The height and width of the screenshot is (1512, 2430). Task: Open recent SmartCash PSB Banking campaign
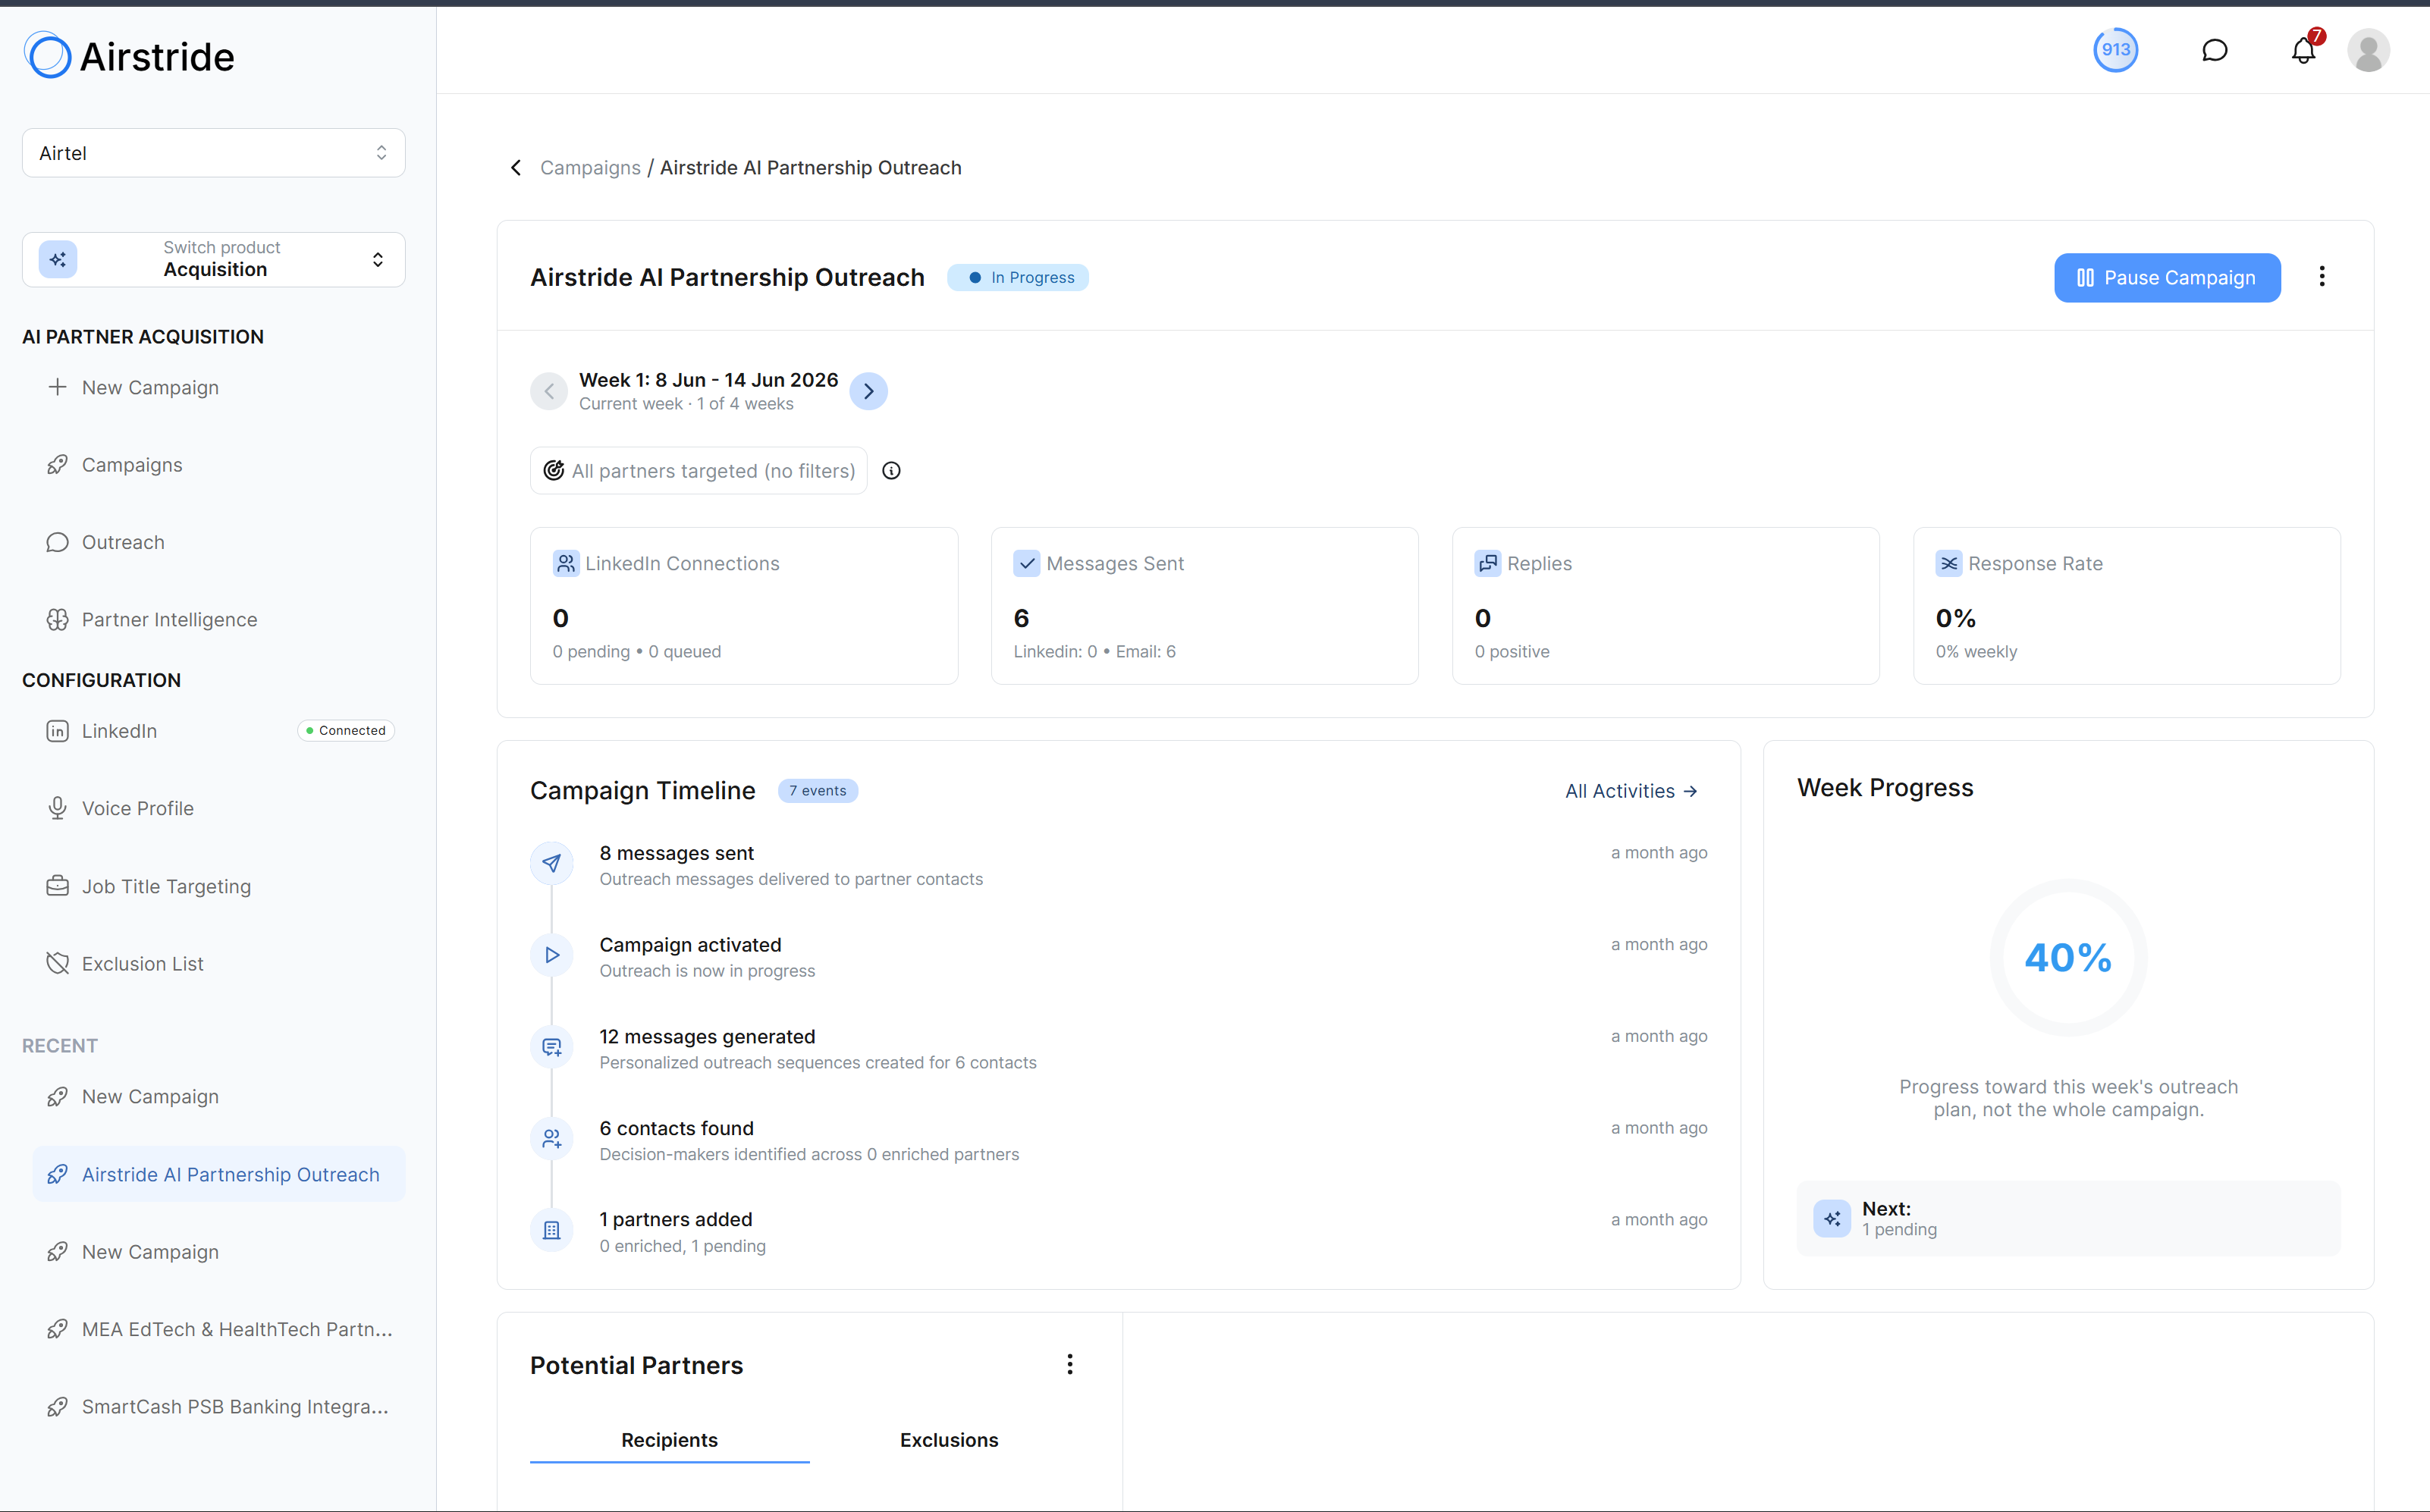tap(219, 1407)
